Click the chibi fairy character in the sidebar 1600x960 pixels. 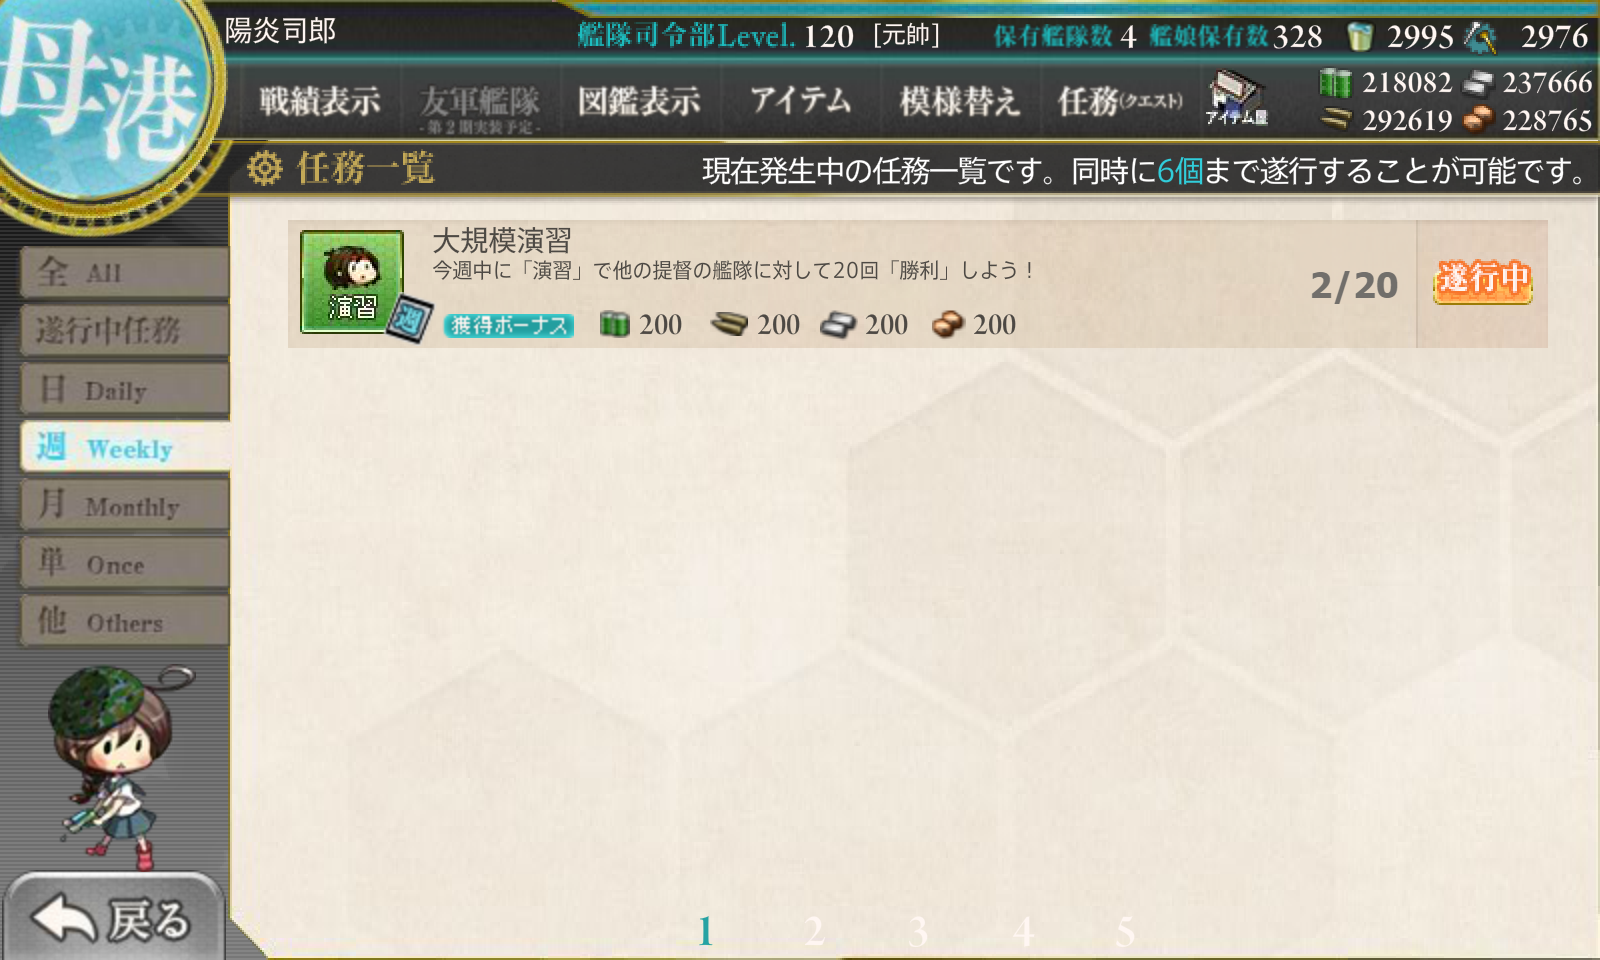(115, 767)
